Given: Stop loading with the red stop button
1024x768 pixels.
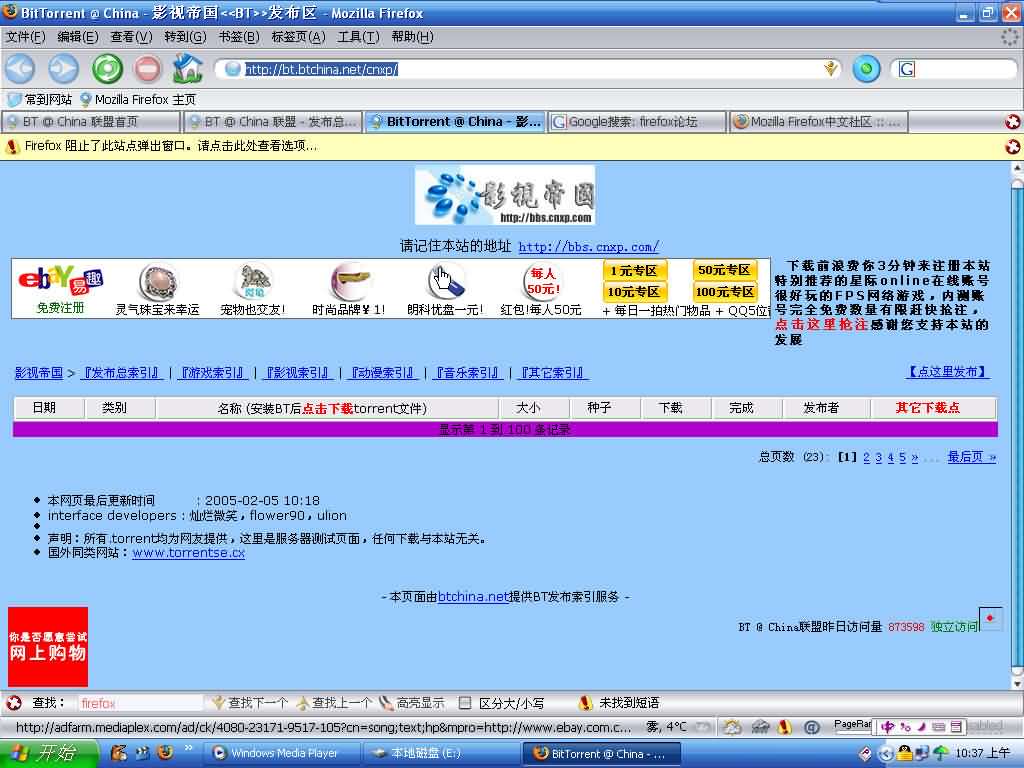Looking at the screenshot, I should tap(148, 69).
